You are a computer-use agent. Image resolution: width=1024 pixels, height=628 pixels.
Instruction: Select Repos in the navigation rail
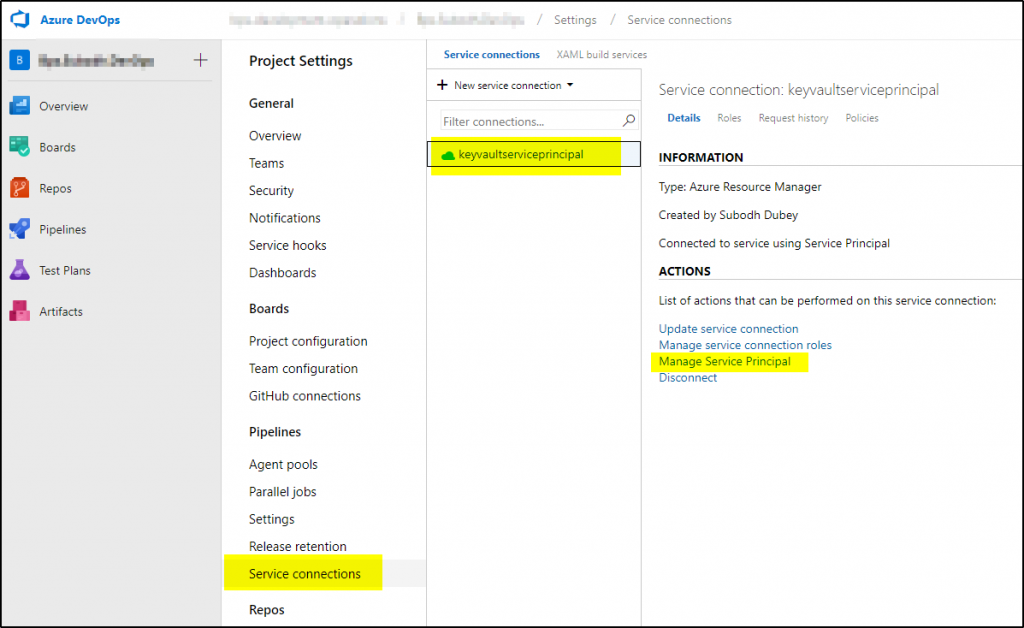(50, 188)
